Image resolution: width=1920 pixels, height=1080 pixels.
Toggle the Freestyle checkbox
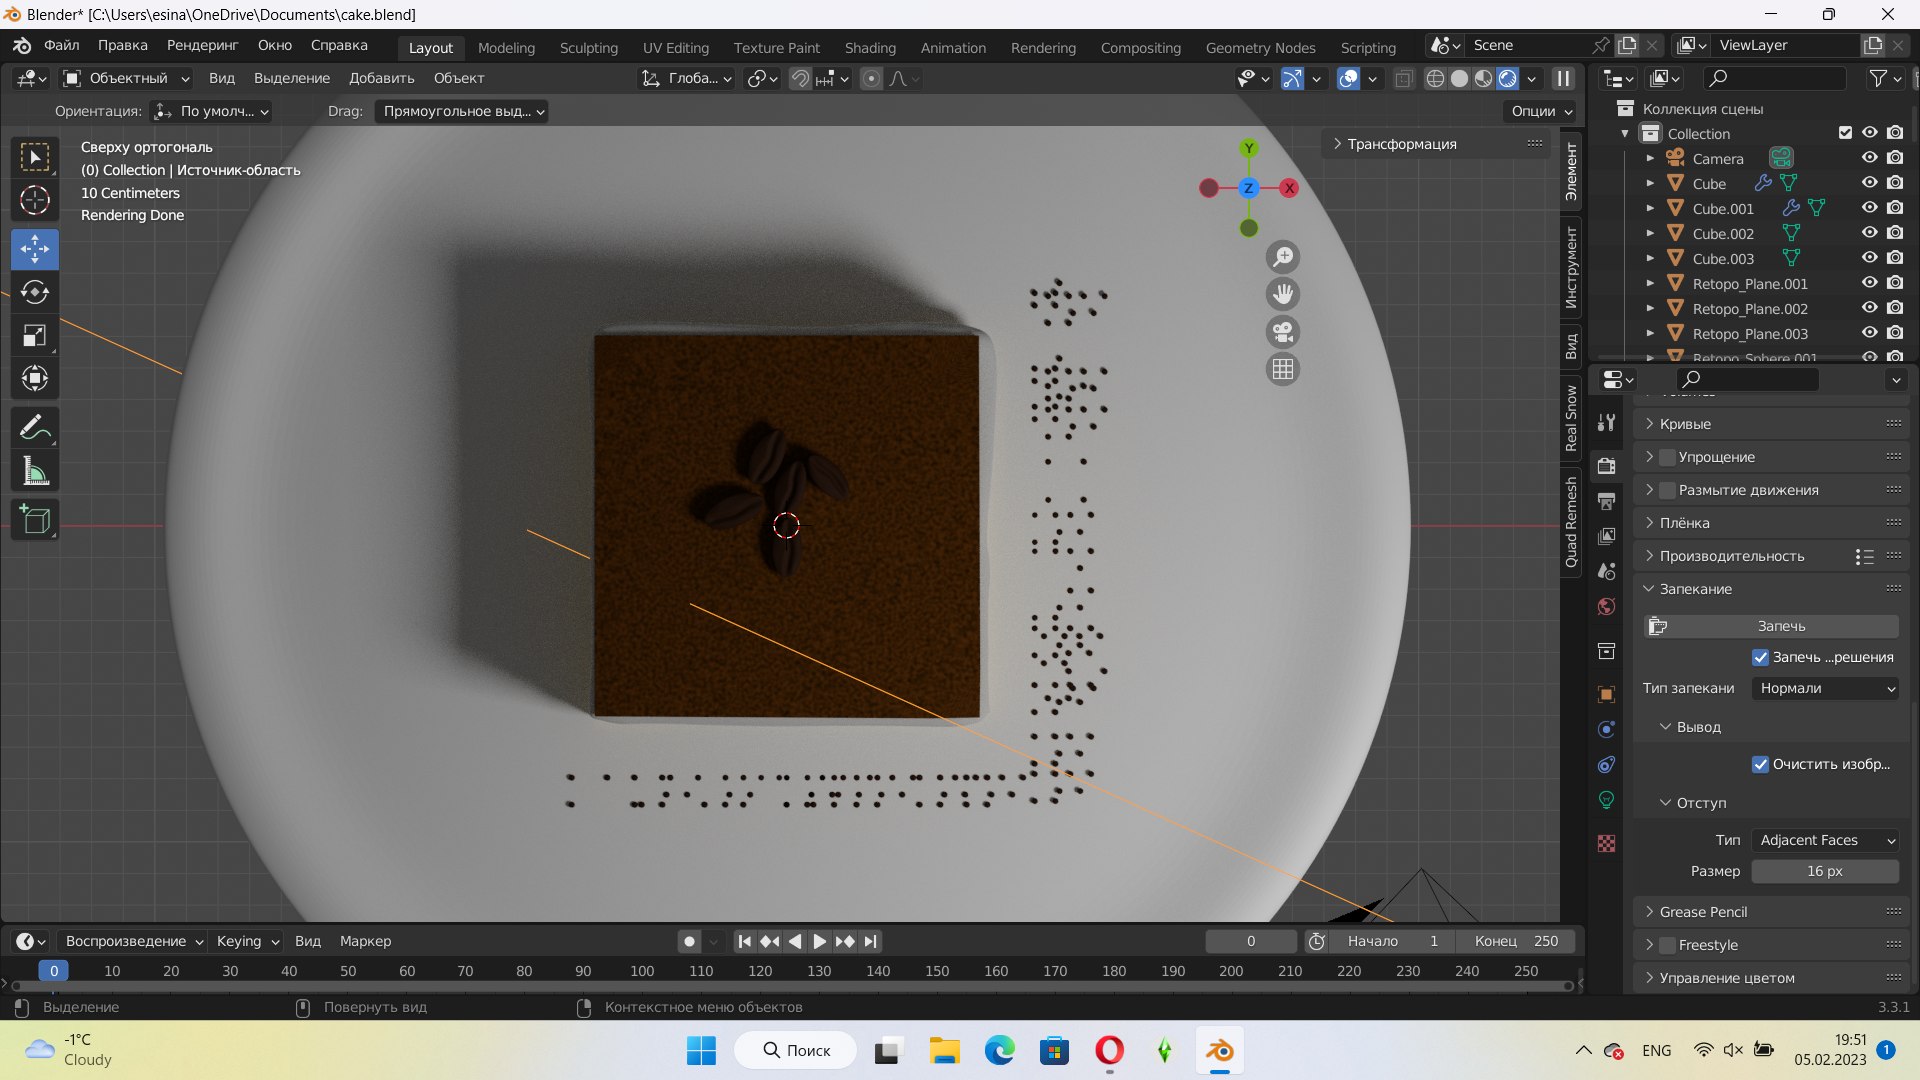click(1667, 945)
